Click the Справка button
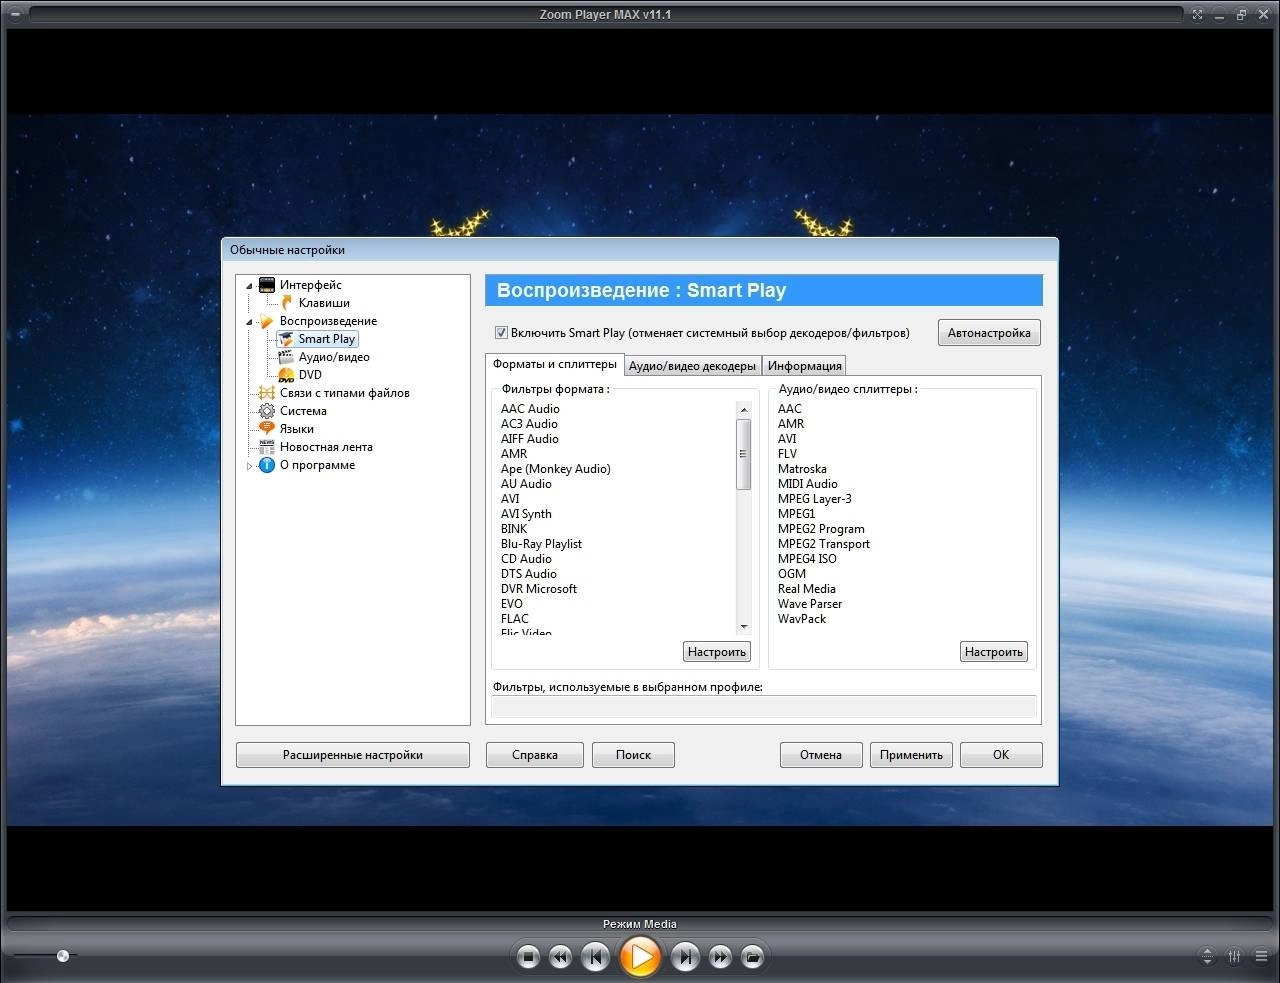 [535, 755]
